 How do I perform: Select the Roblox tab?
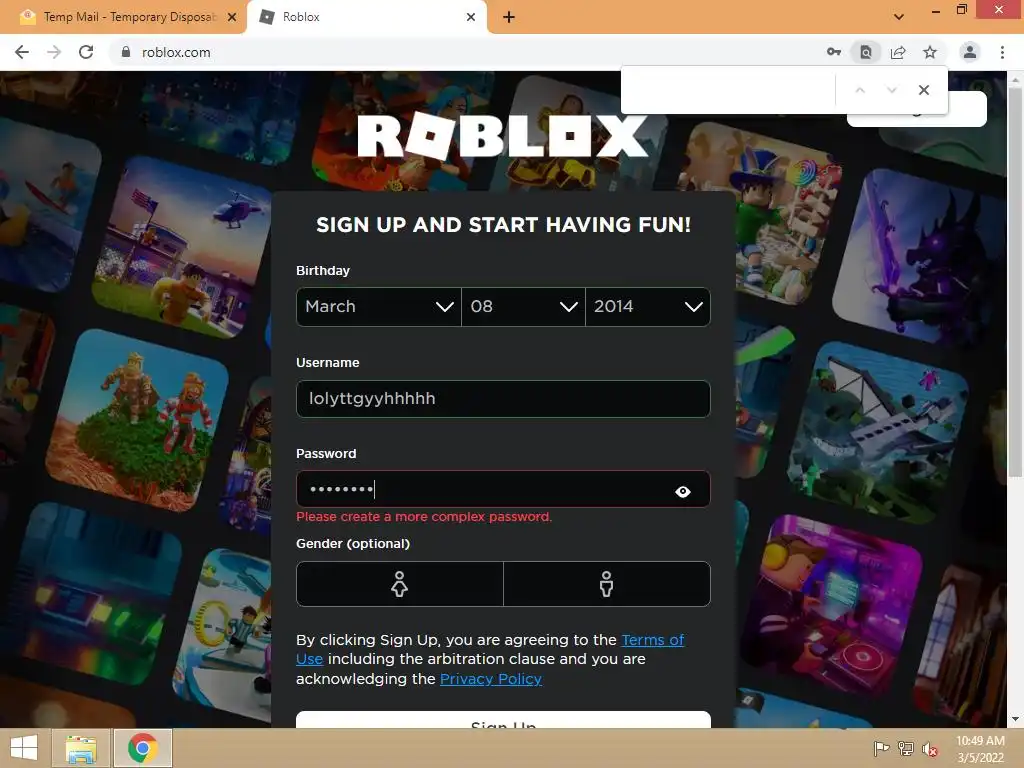pyautogui.click(x=366, y=18)
